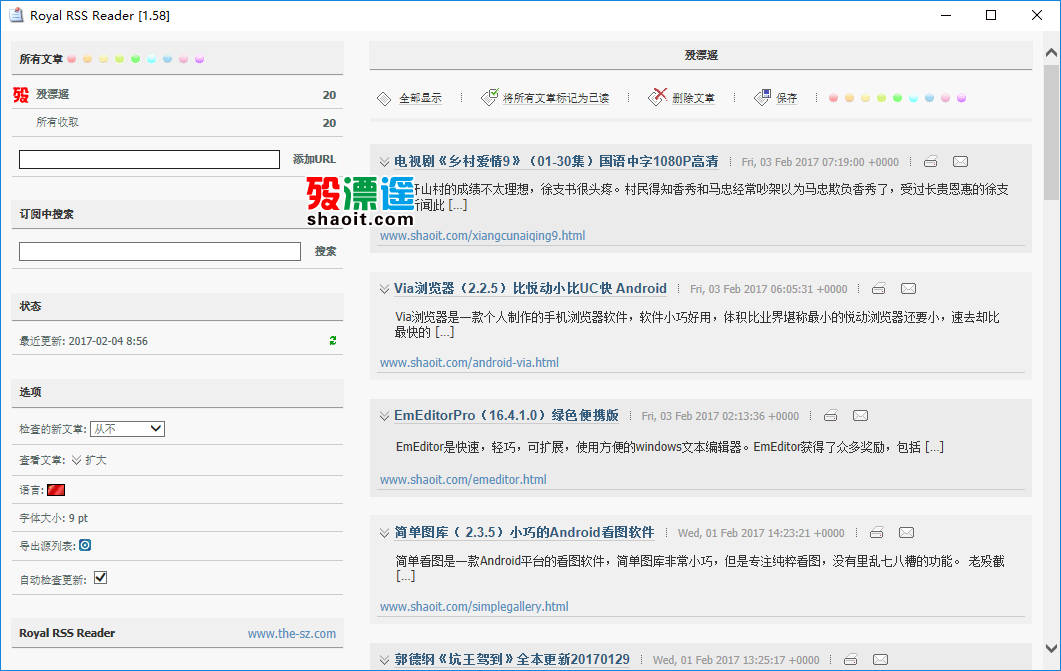Visit www.the-sz.com website link

[x=292, y=634]
